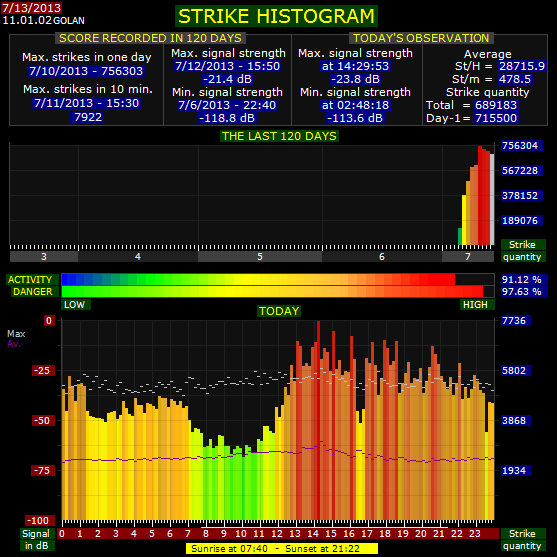Screen dimensions: 557x557
Task: Click the -118.8 dB value
Action: pos(227,118)
